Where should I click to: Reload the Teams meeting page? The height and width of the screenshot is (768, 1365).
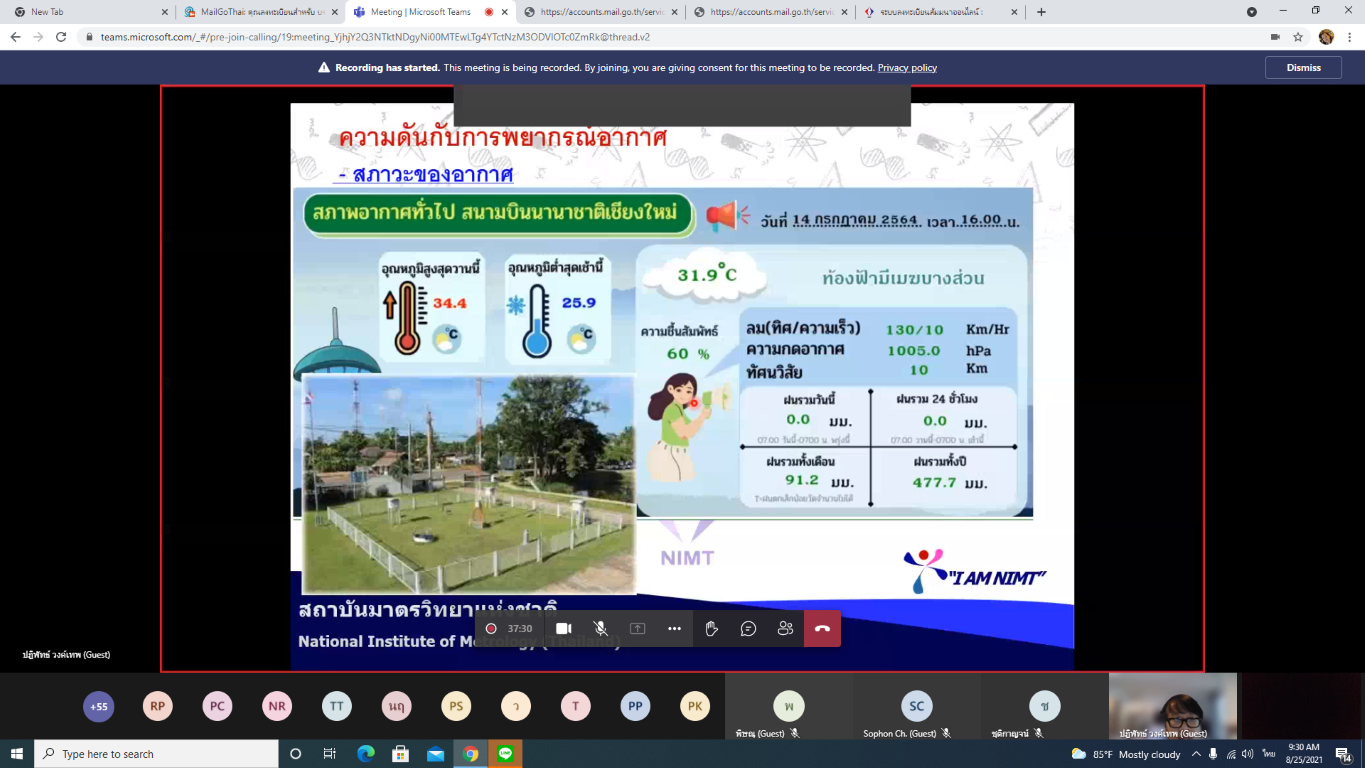(61, 36)
